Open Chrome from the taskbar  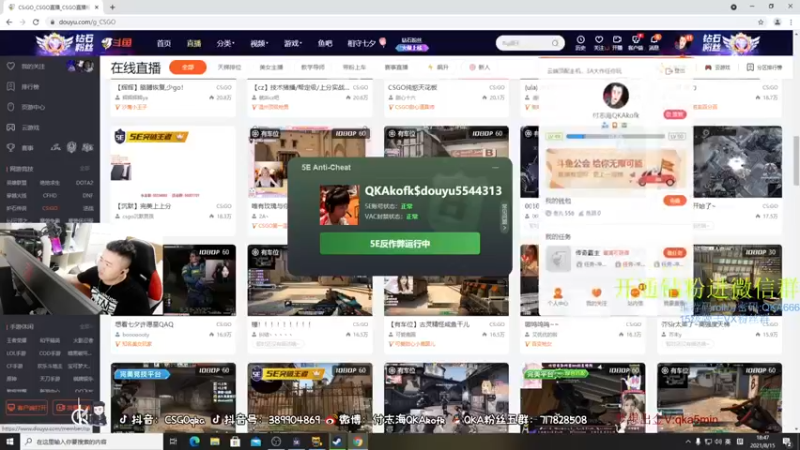pyautogui.click(x=358, y=441)
